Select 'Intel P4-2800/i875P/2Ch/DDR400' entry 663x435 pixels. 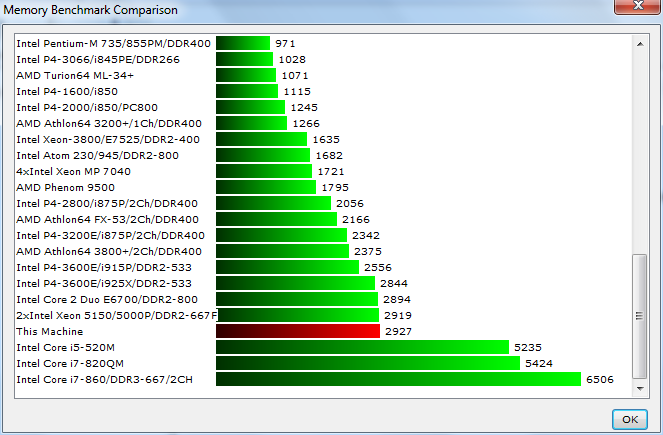[x=107, y=203]
